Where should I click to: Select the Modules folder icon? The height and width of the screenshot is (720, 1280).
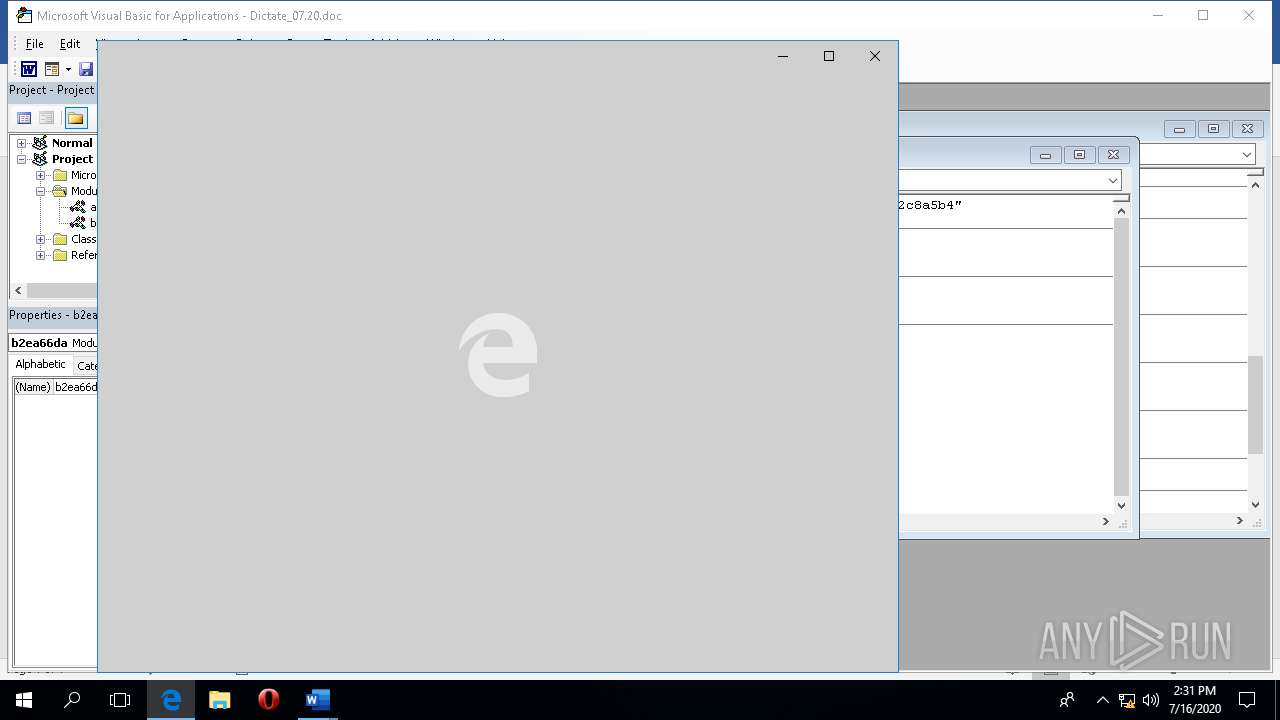click(60, 191)
